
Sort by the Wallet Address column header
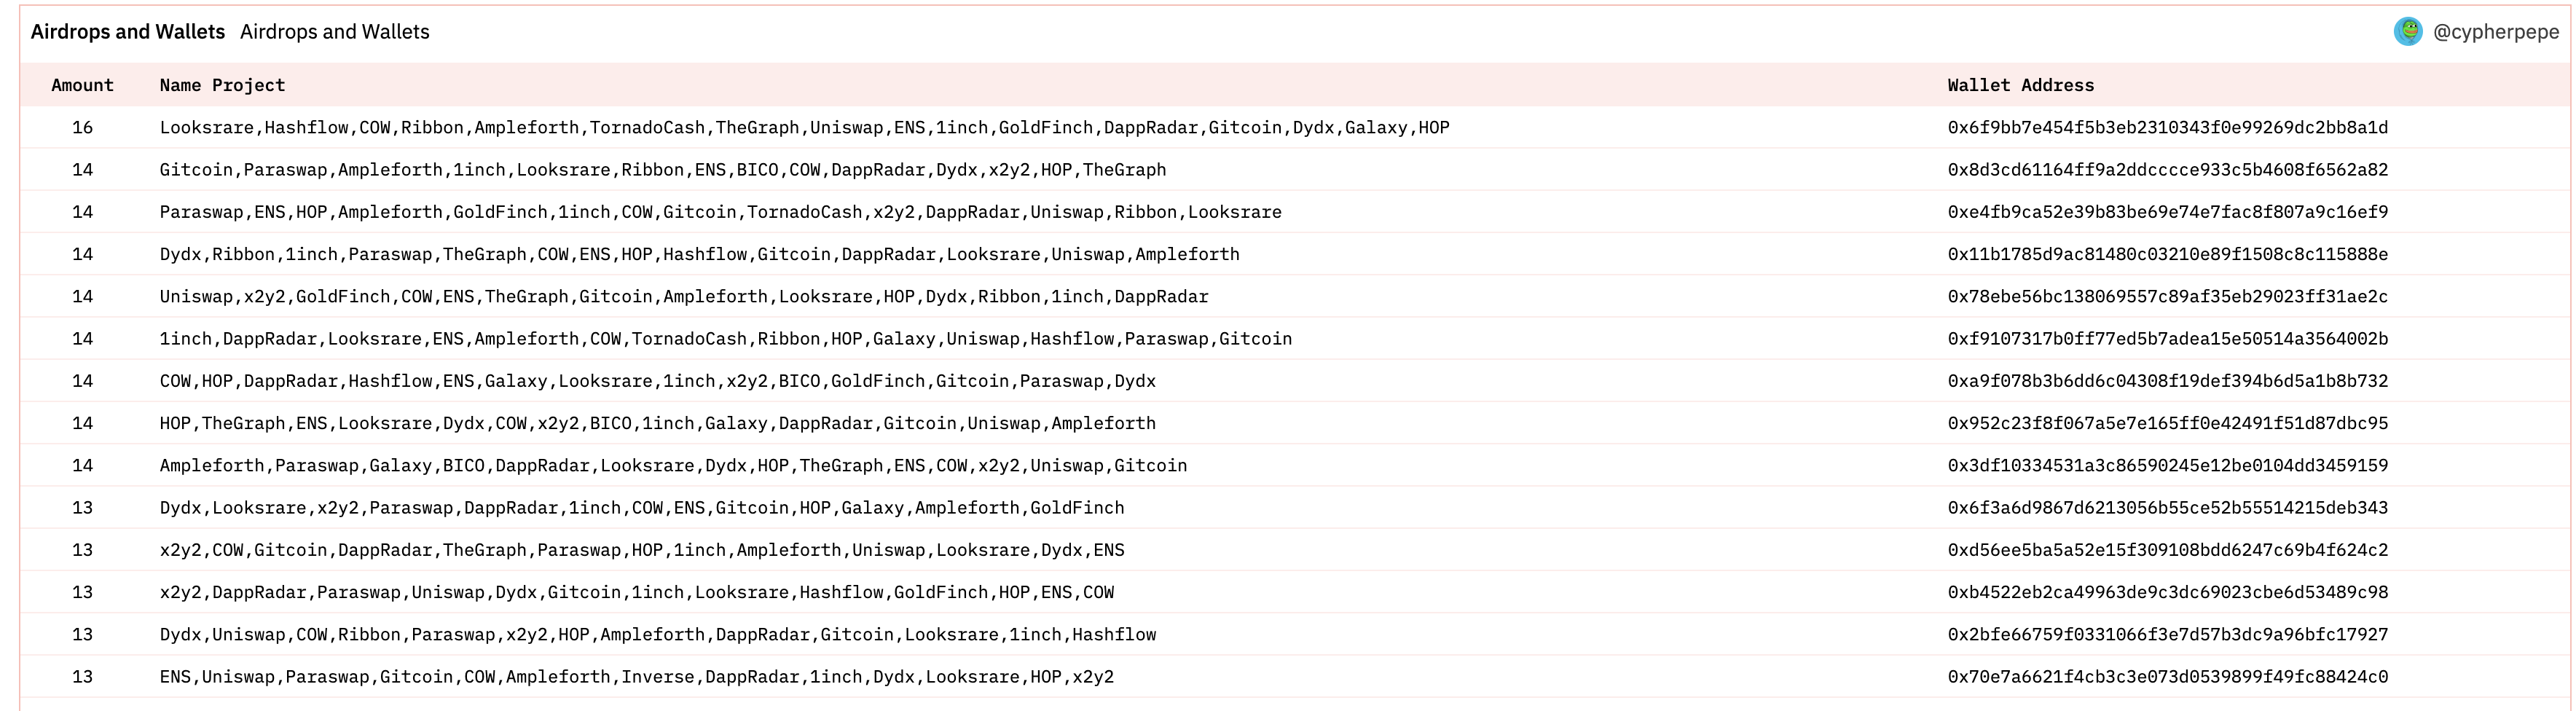pos(2020,86)
